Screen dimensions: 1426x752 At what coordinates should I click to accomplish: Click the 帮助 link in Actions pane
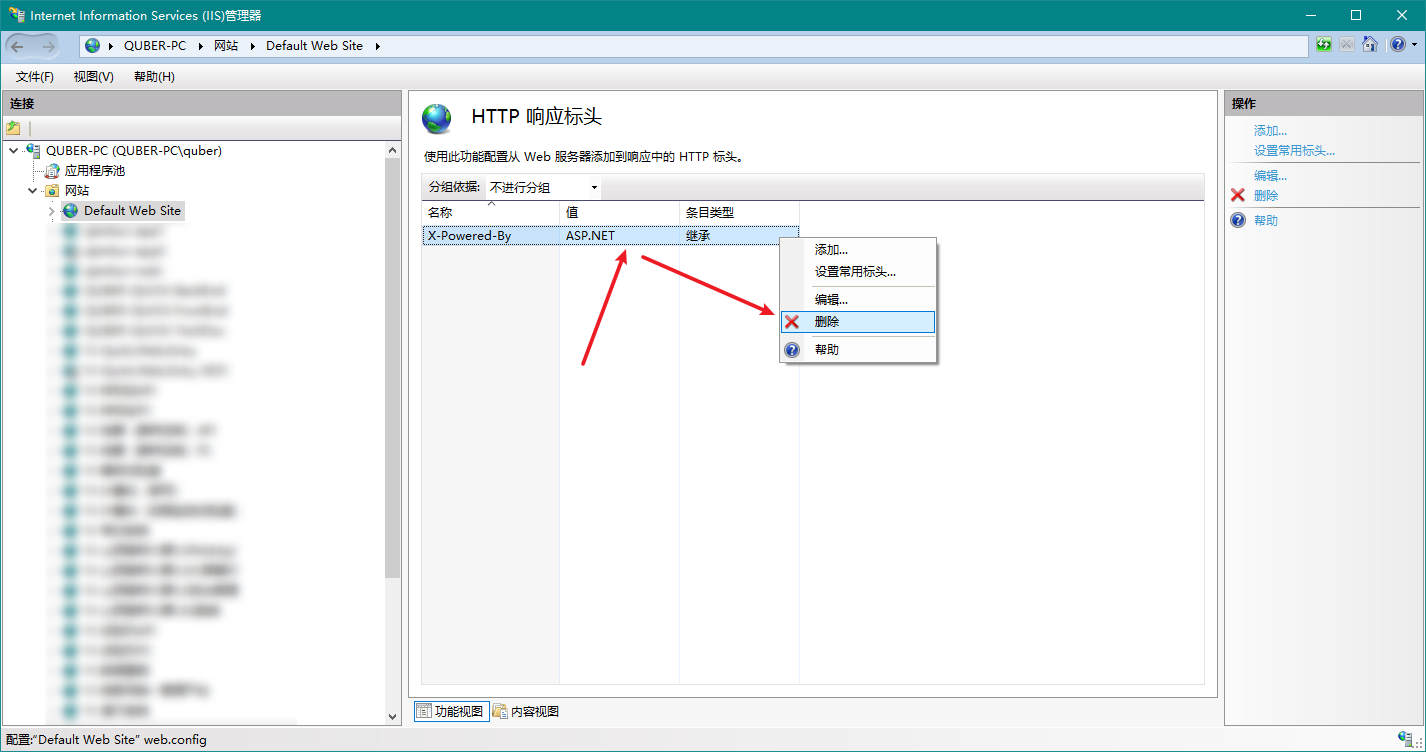[x=1265, y=221]
